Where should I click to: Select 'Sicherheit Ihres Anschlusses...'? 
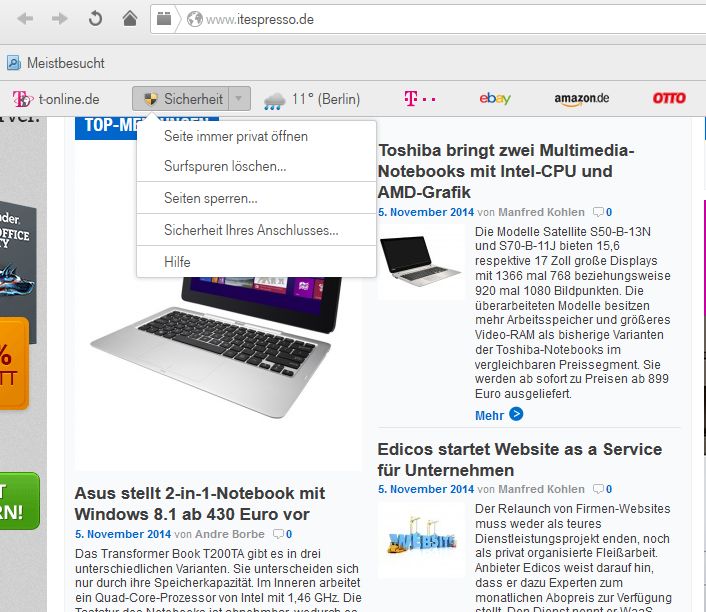pos(256,230)
